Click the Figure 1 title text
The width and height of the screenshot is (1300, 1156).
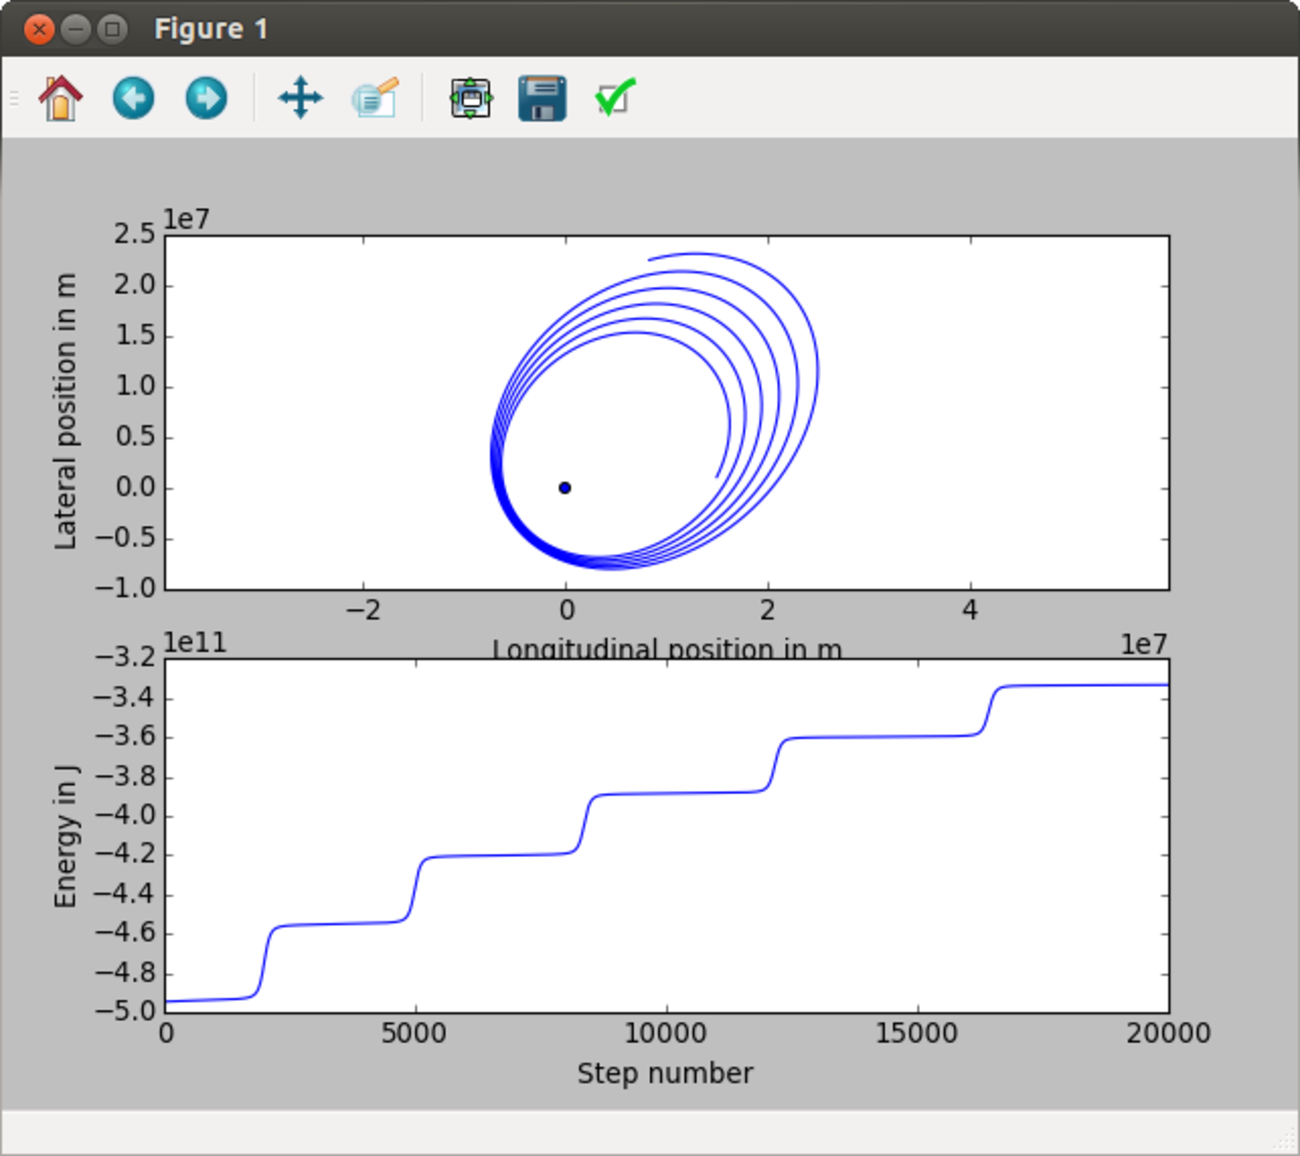point(211,29)
